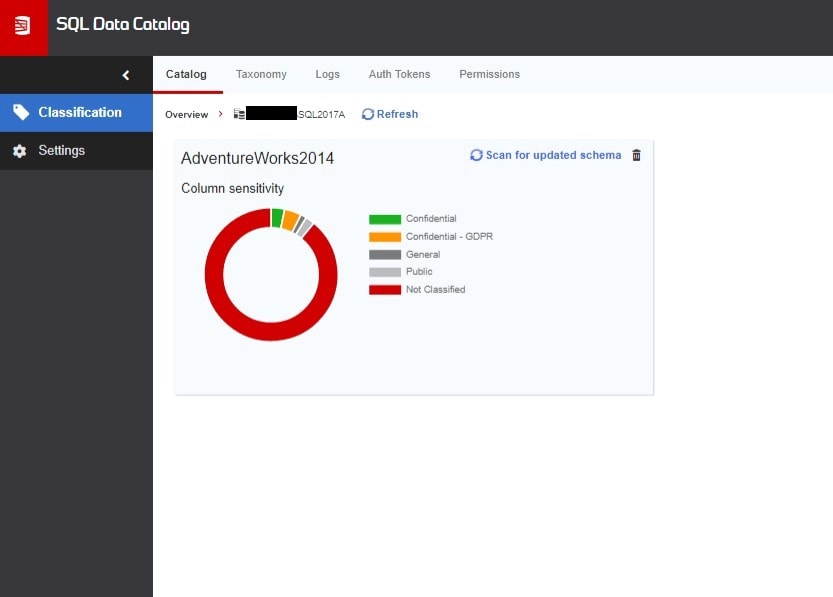The image size is (833, 597).
Task: Click the SQL Data Catalog title text
Action: click(x=123, y=24)
